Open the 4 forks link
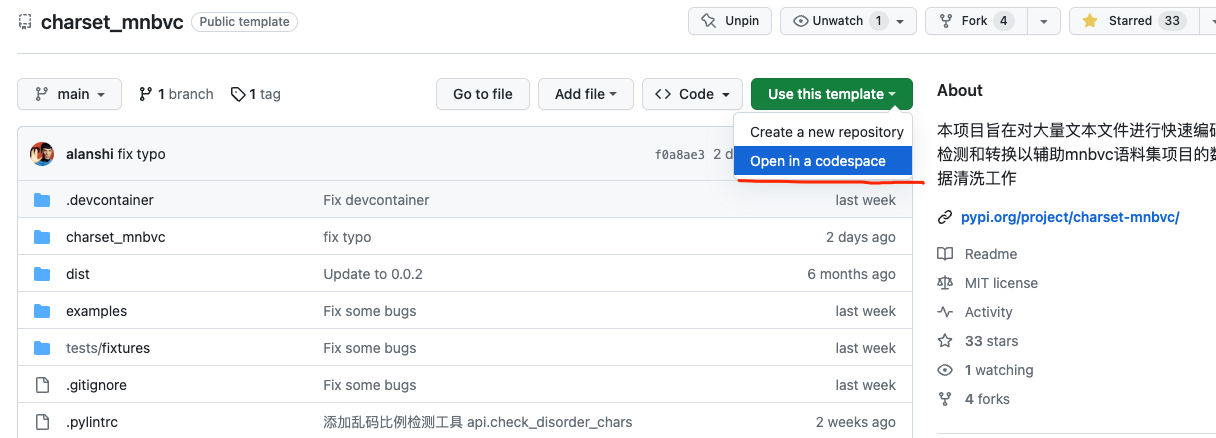1216x438 pixels. click(x=987, y=399)
